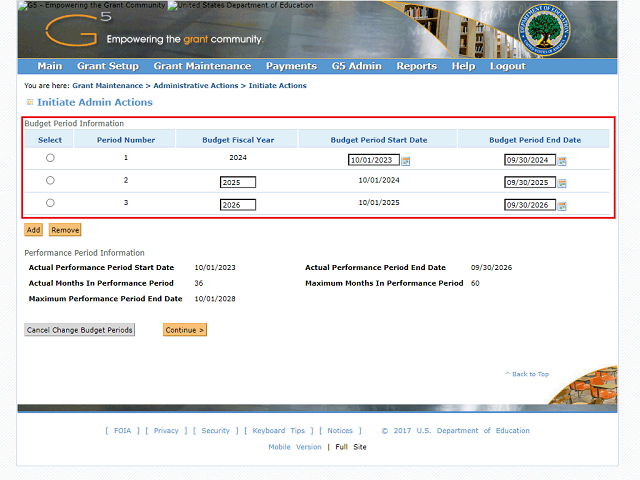The image size is (640, 480).
Task: Click the fiscal year field 2025
Action: pyautogui.click(x=238, y=182)
